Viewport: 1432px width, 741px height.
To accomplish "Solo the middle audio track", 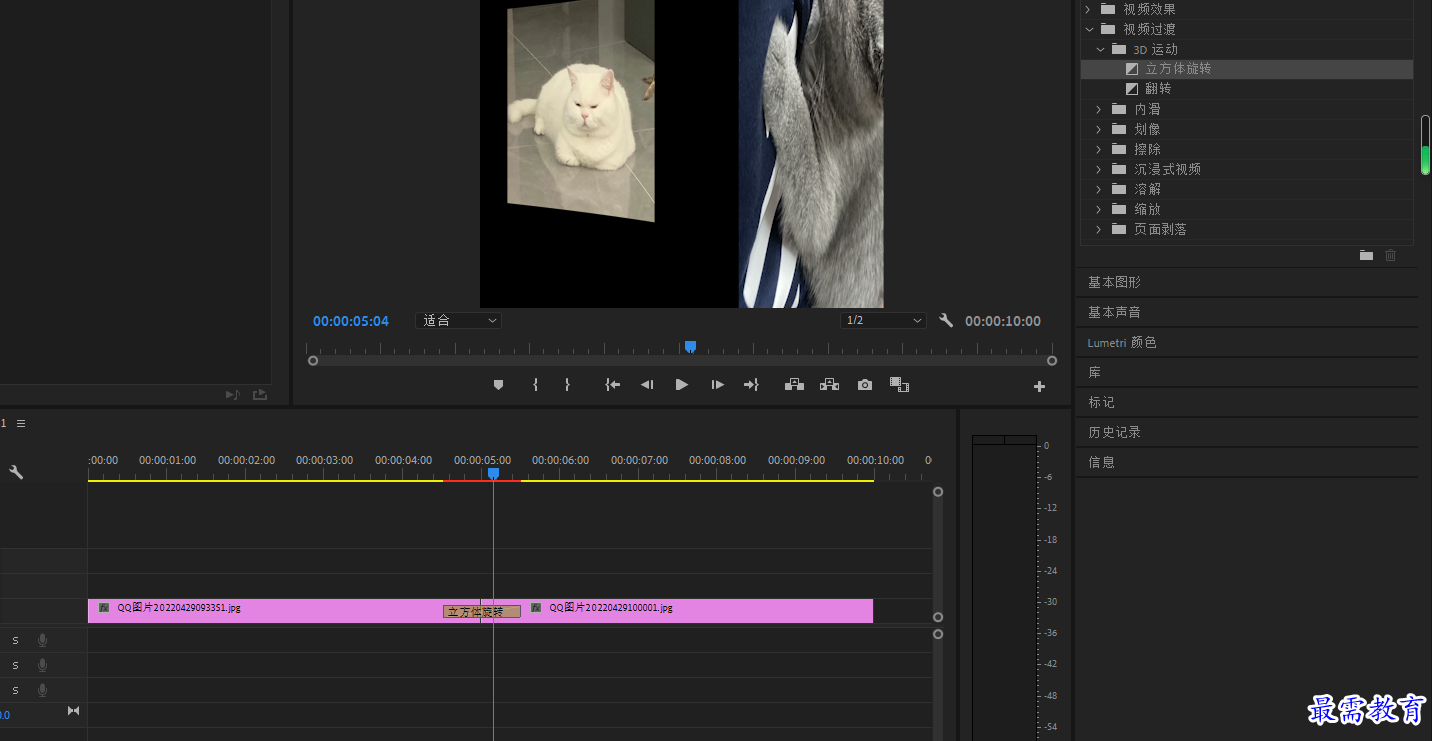I will point(15,665).
